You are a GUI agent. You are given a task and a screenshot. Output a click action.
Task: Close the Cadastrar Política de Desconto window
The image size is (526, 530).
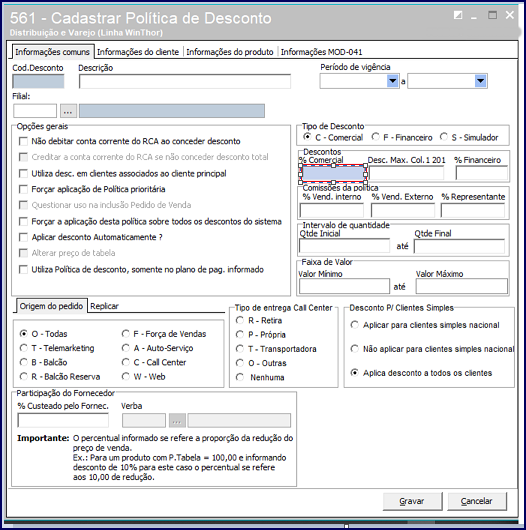pos(509,15)
